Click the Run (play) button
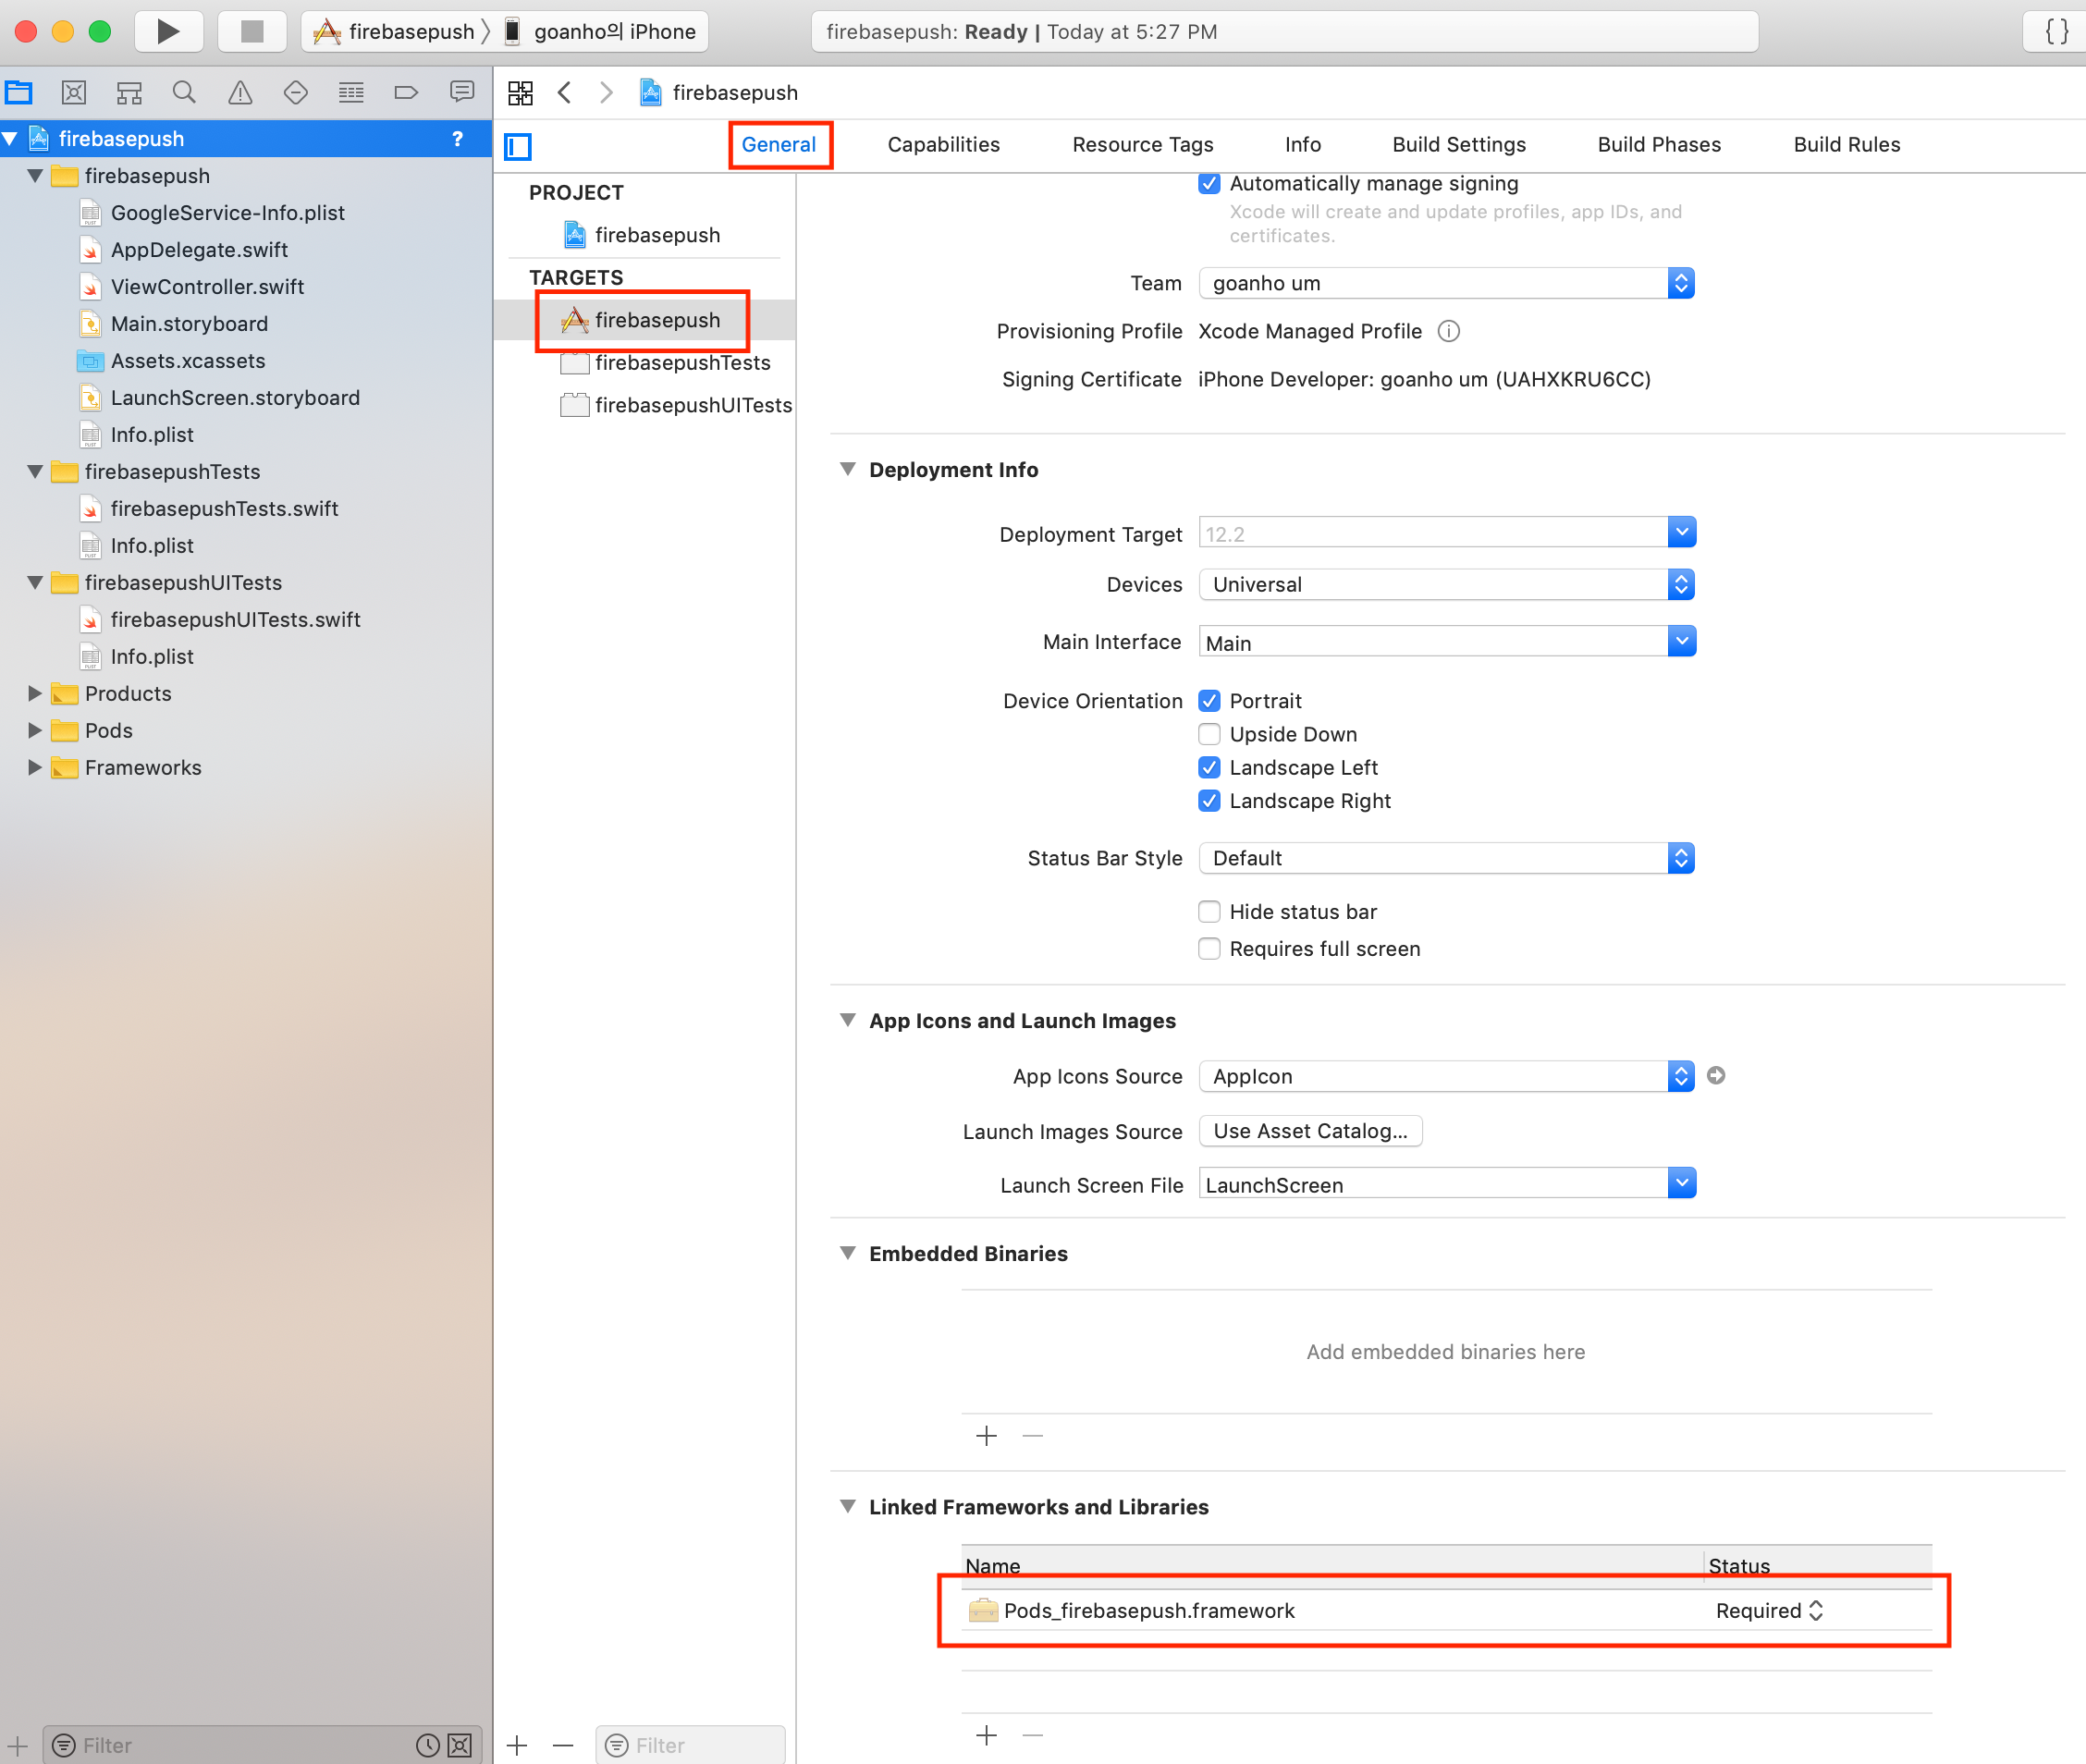2086x1764 pixels. click(x=168, y=31)
